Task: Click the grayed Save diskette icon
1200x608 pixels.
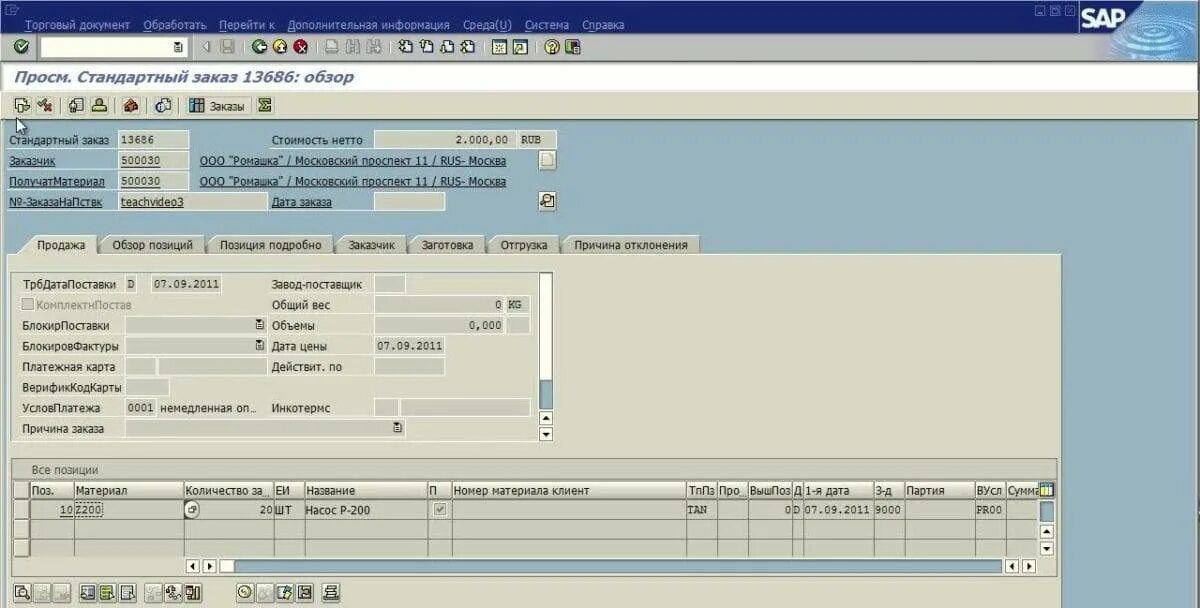Action: (x=228, y=47)
